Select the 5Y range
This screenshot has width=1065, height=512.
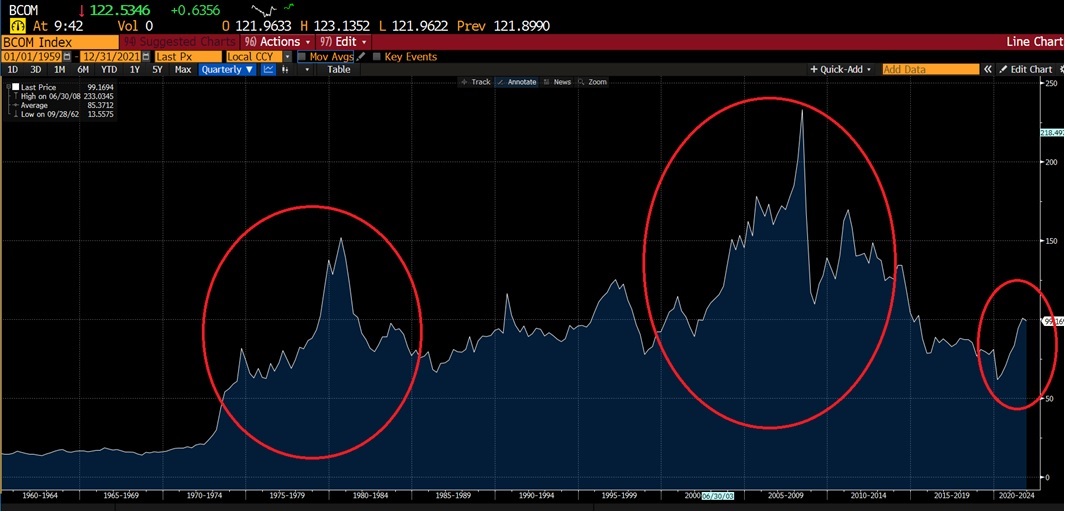pos(158,69)
